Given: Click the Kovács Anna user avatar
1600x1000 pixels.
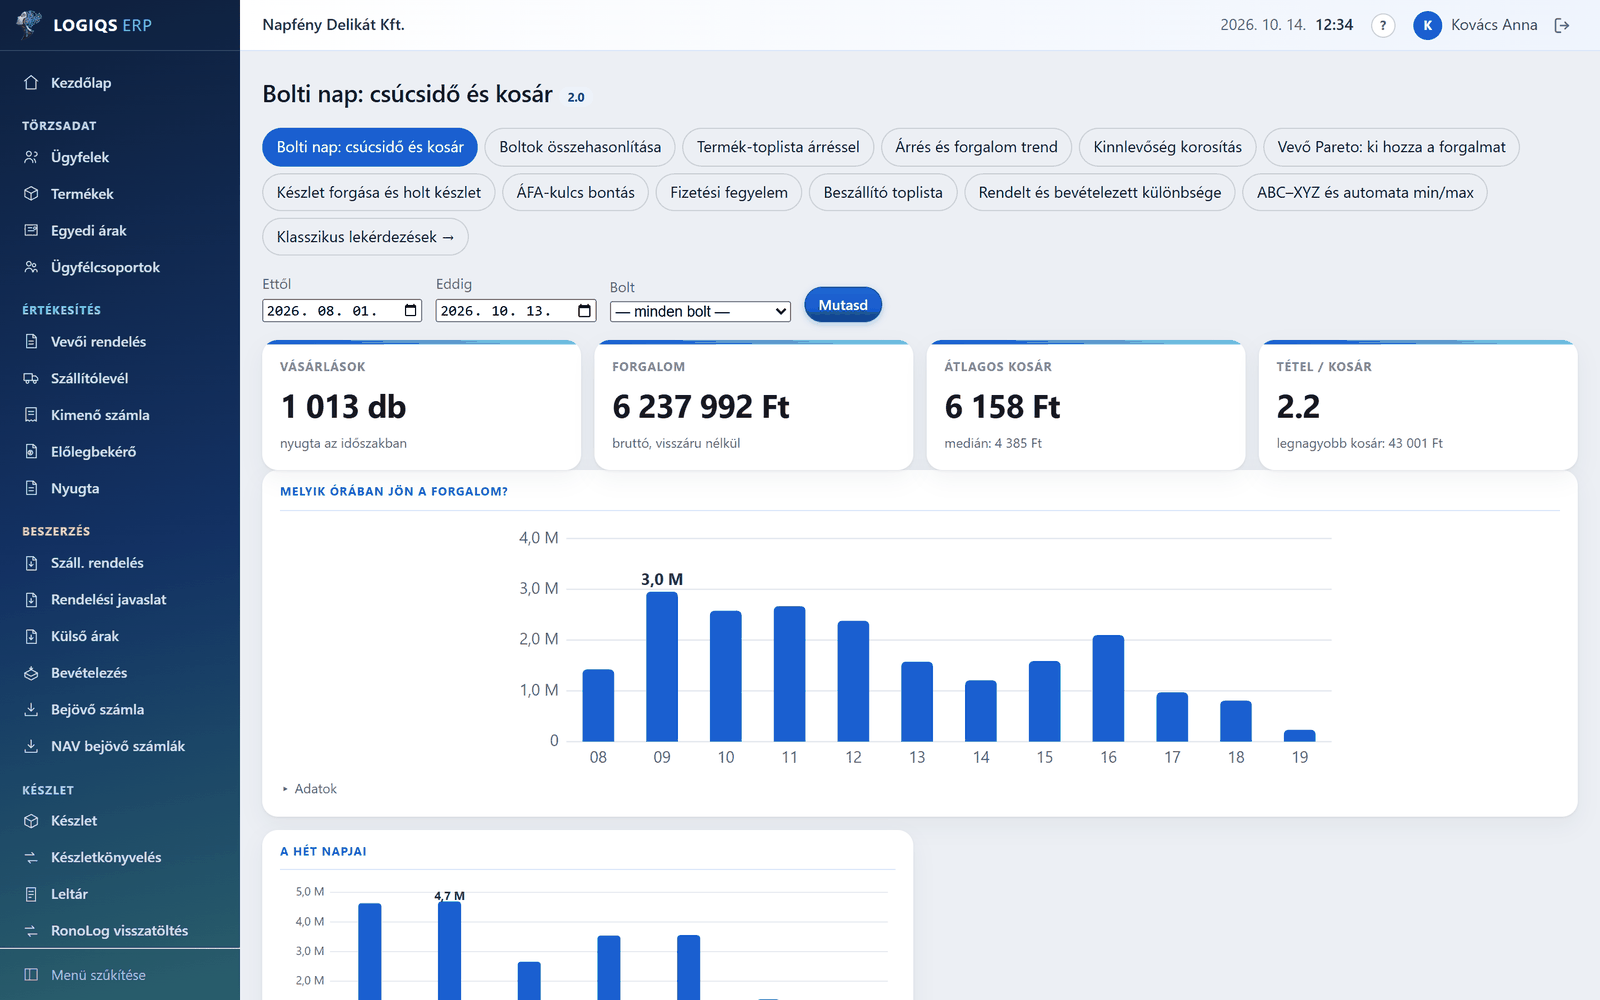Looking at the screenshot, I should click(x=1427, y=26).
